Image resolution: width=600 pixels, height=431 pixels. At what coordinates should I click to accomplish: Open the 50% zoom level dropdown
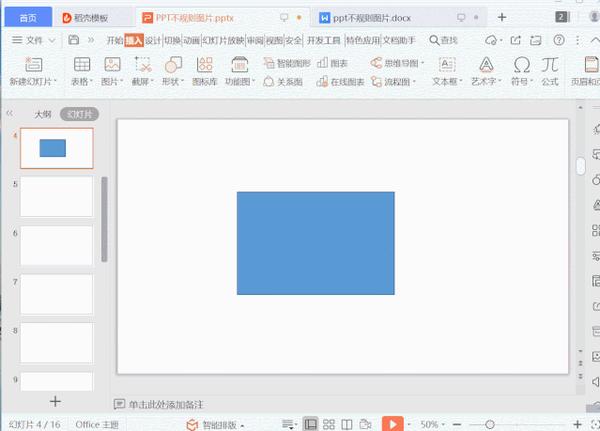pyautogui.click(x=432, y=424)
